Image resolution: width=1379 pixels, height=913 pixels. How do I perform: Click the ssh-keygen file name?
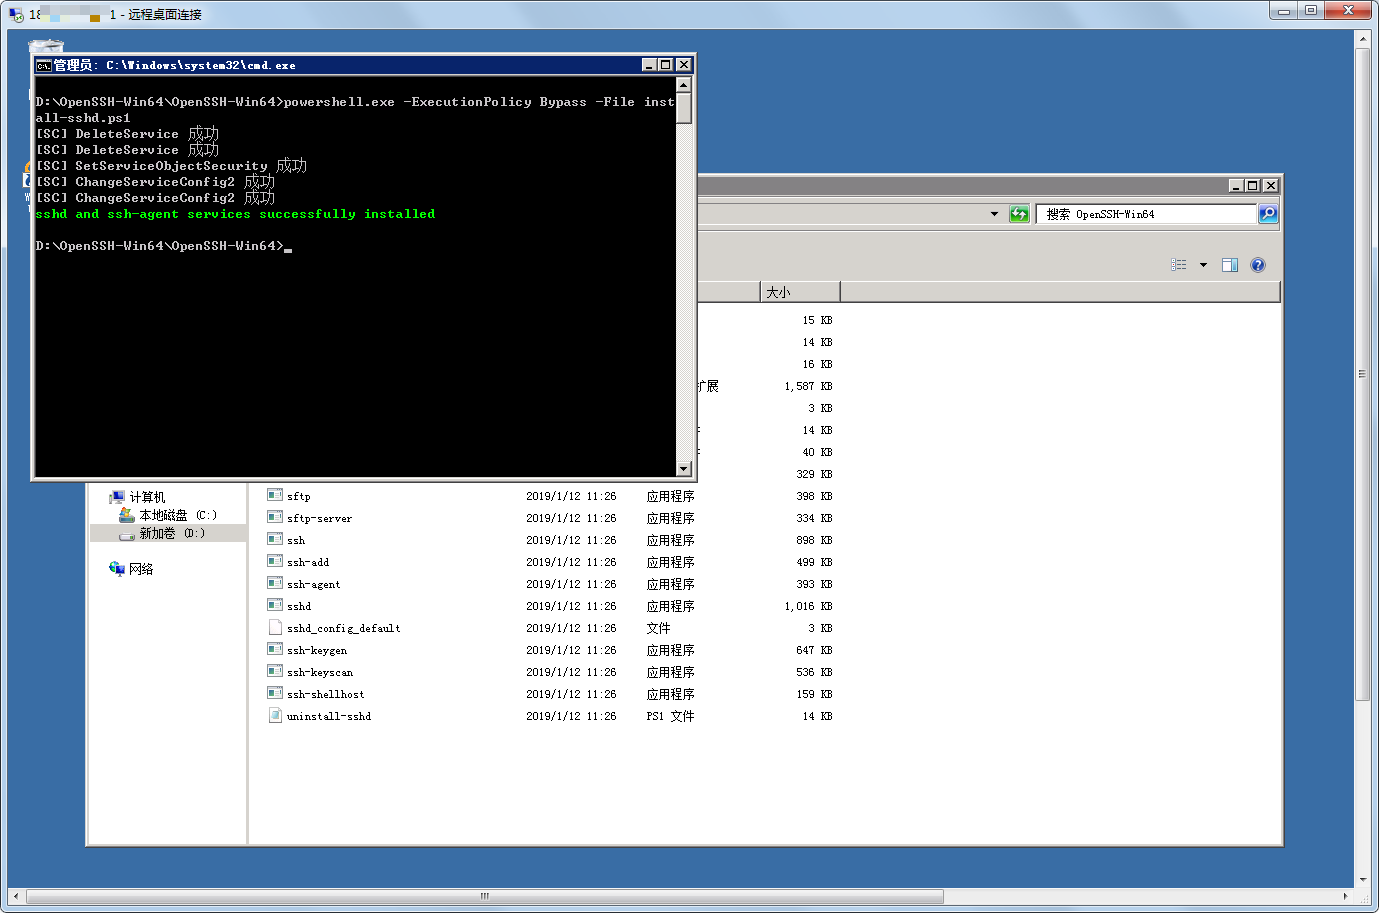(x=317, y=650)
